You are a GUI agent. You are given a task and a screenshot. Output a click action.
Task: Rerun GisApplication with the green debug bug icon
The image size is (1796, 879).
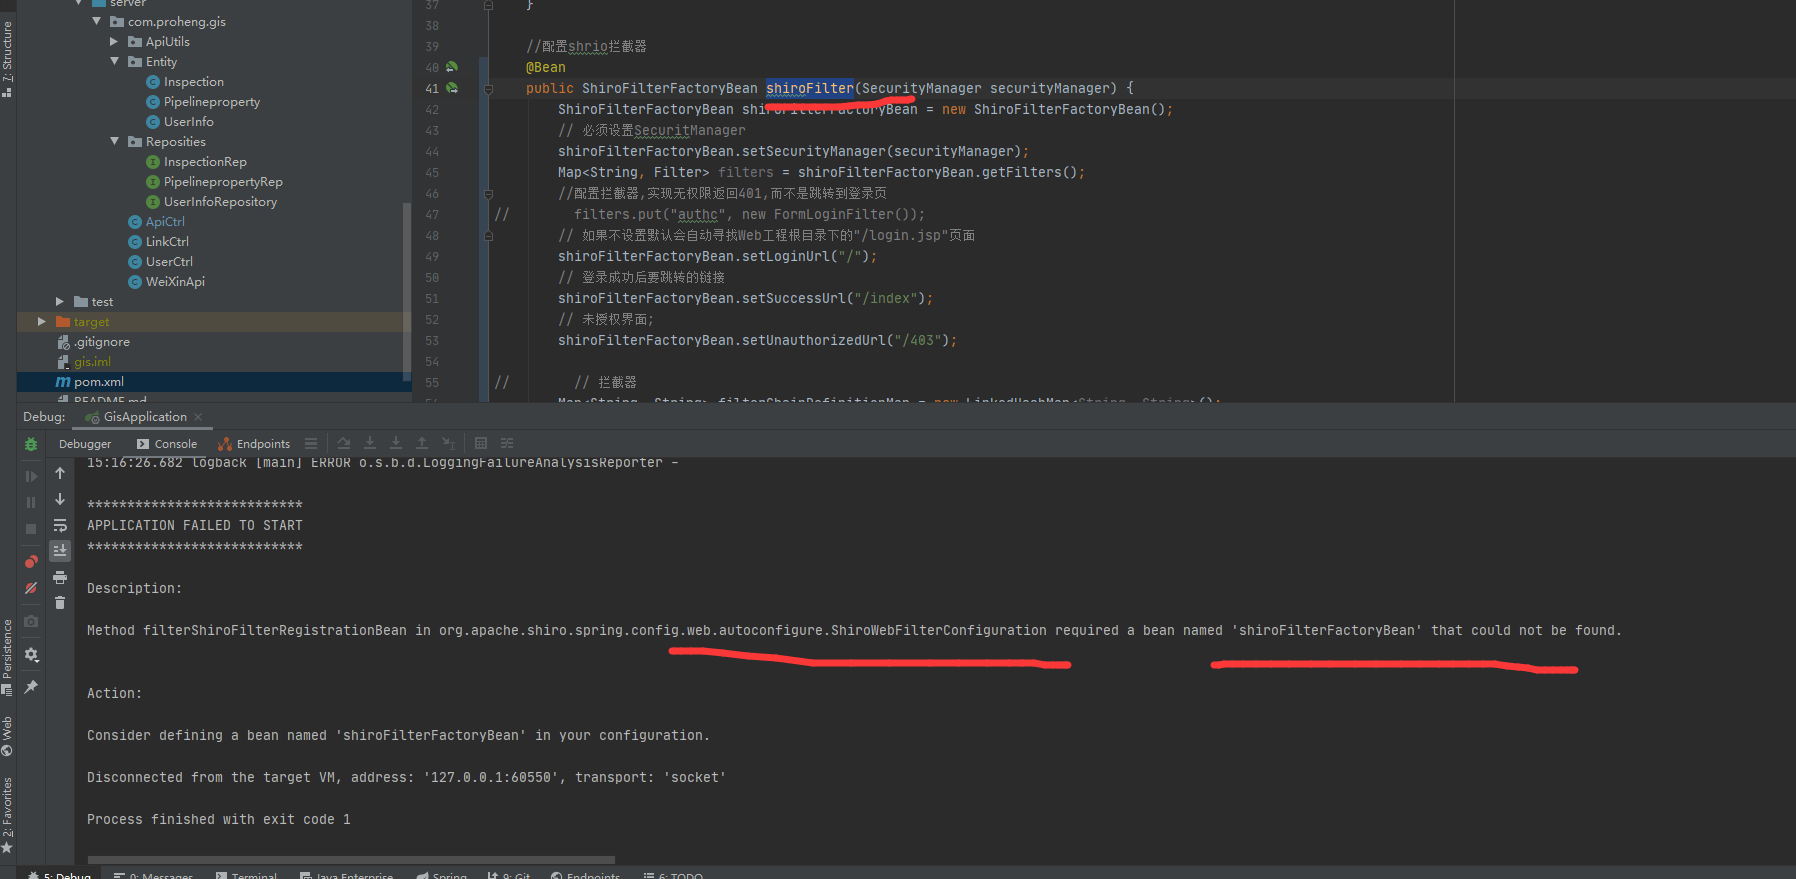coord(31,444)
